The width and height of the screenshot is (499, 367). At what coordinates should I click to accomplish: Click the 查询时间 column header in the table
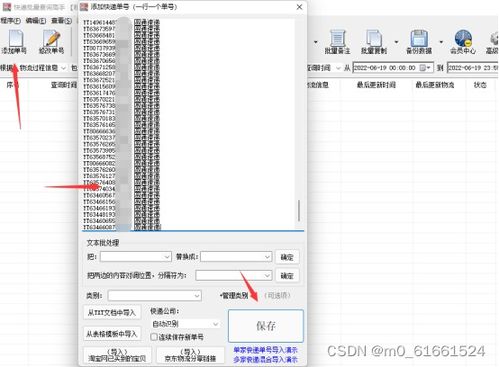click(64, 85)
